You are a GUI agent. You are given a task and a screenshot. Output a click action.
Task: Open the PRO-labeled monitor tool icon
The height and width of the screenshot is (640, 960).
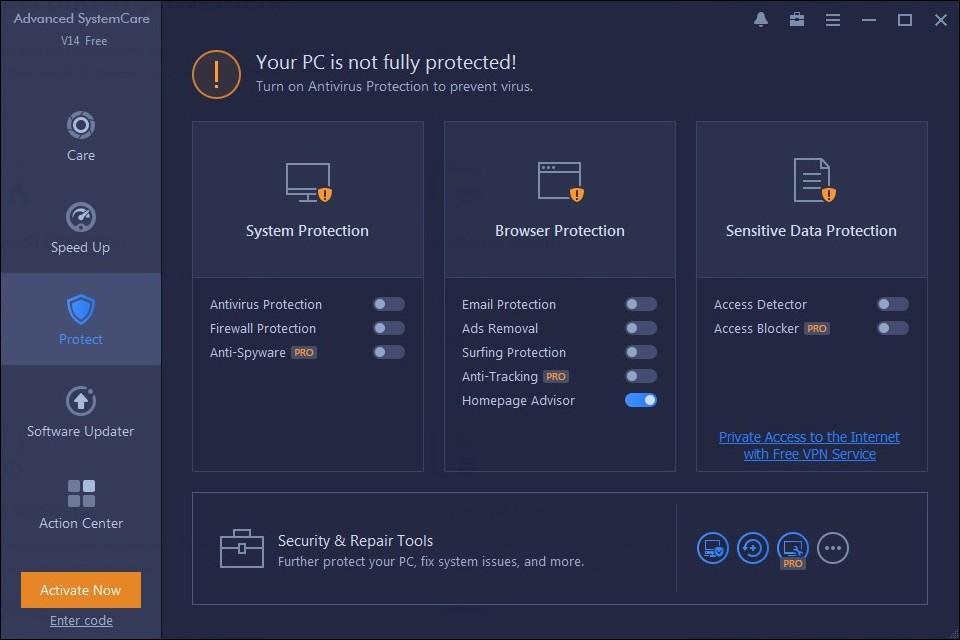tap(792, 549)
